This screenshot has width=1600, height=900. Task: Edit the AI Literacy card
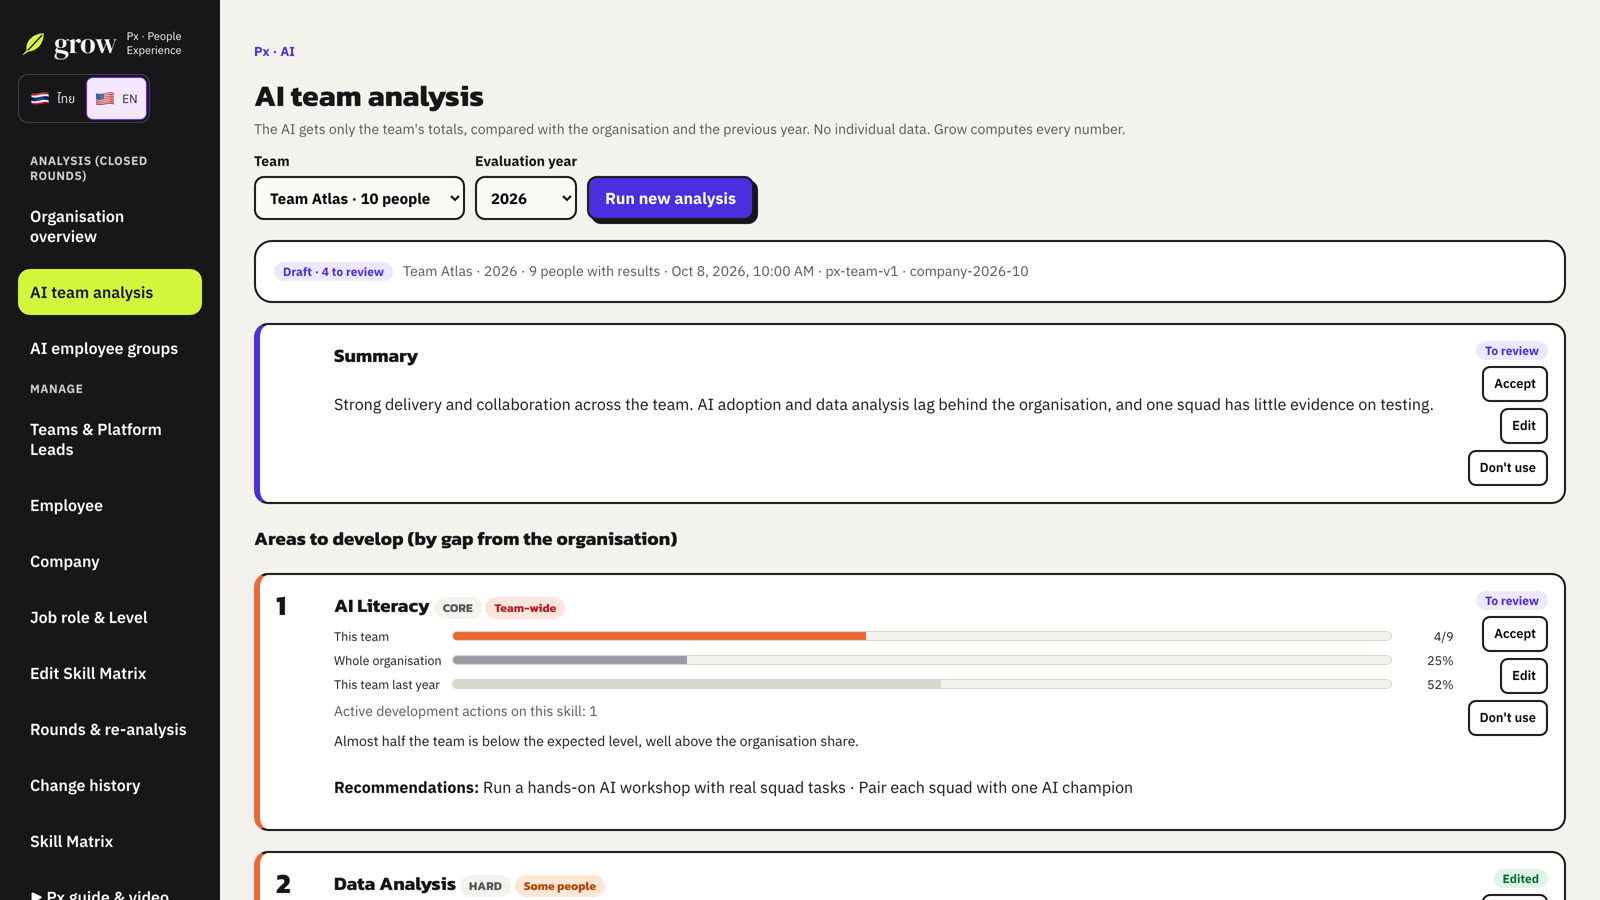1523,676
